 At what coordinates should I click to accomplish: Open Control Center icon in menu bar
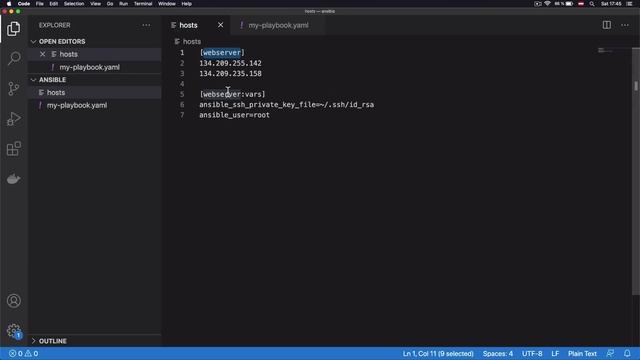tap(629, 4)
